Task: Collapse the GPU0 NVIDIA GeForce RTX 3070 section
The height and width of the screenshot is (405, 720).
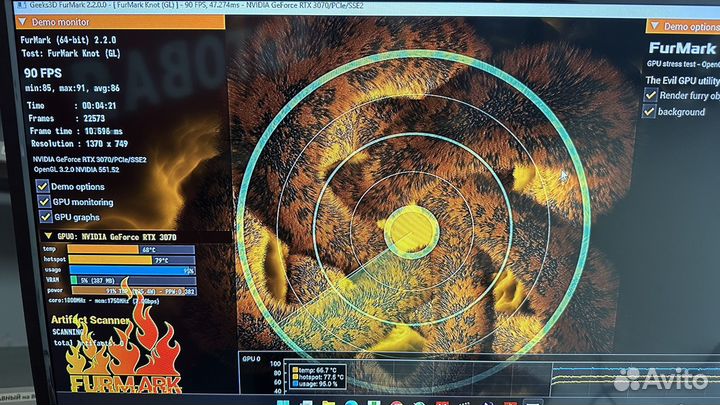Action: point(48,236)
